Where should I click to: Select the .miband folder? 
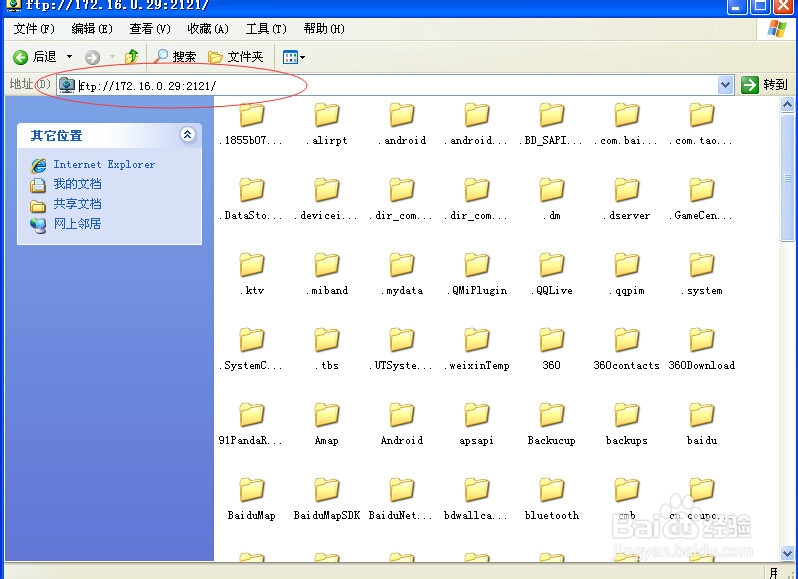(x=326, y=275)
